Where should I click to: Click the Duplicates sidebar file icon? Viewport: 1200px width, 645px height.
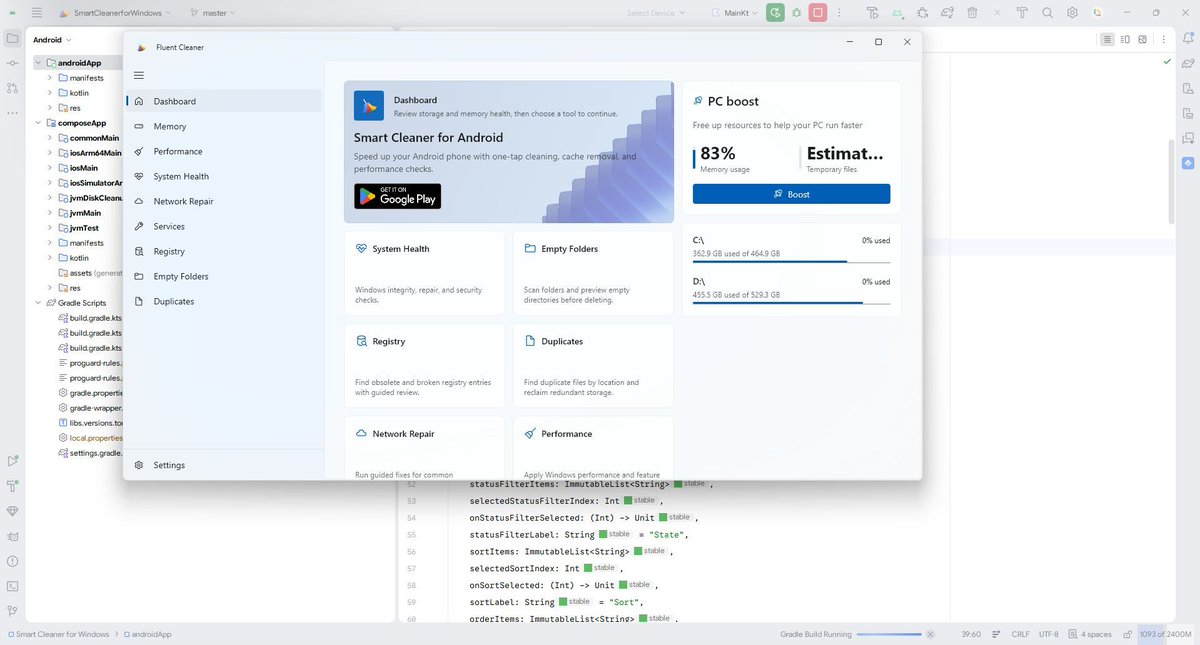139,301
